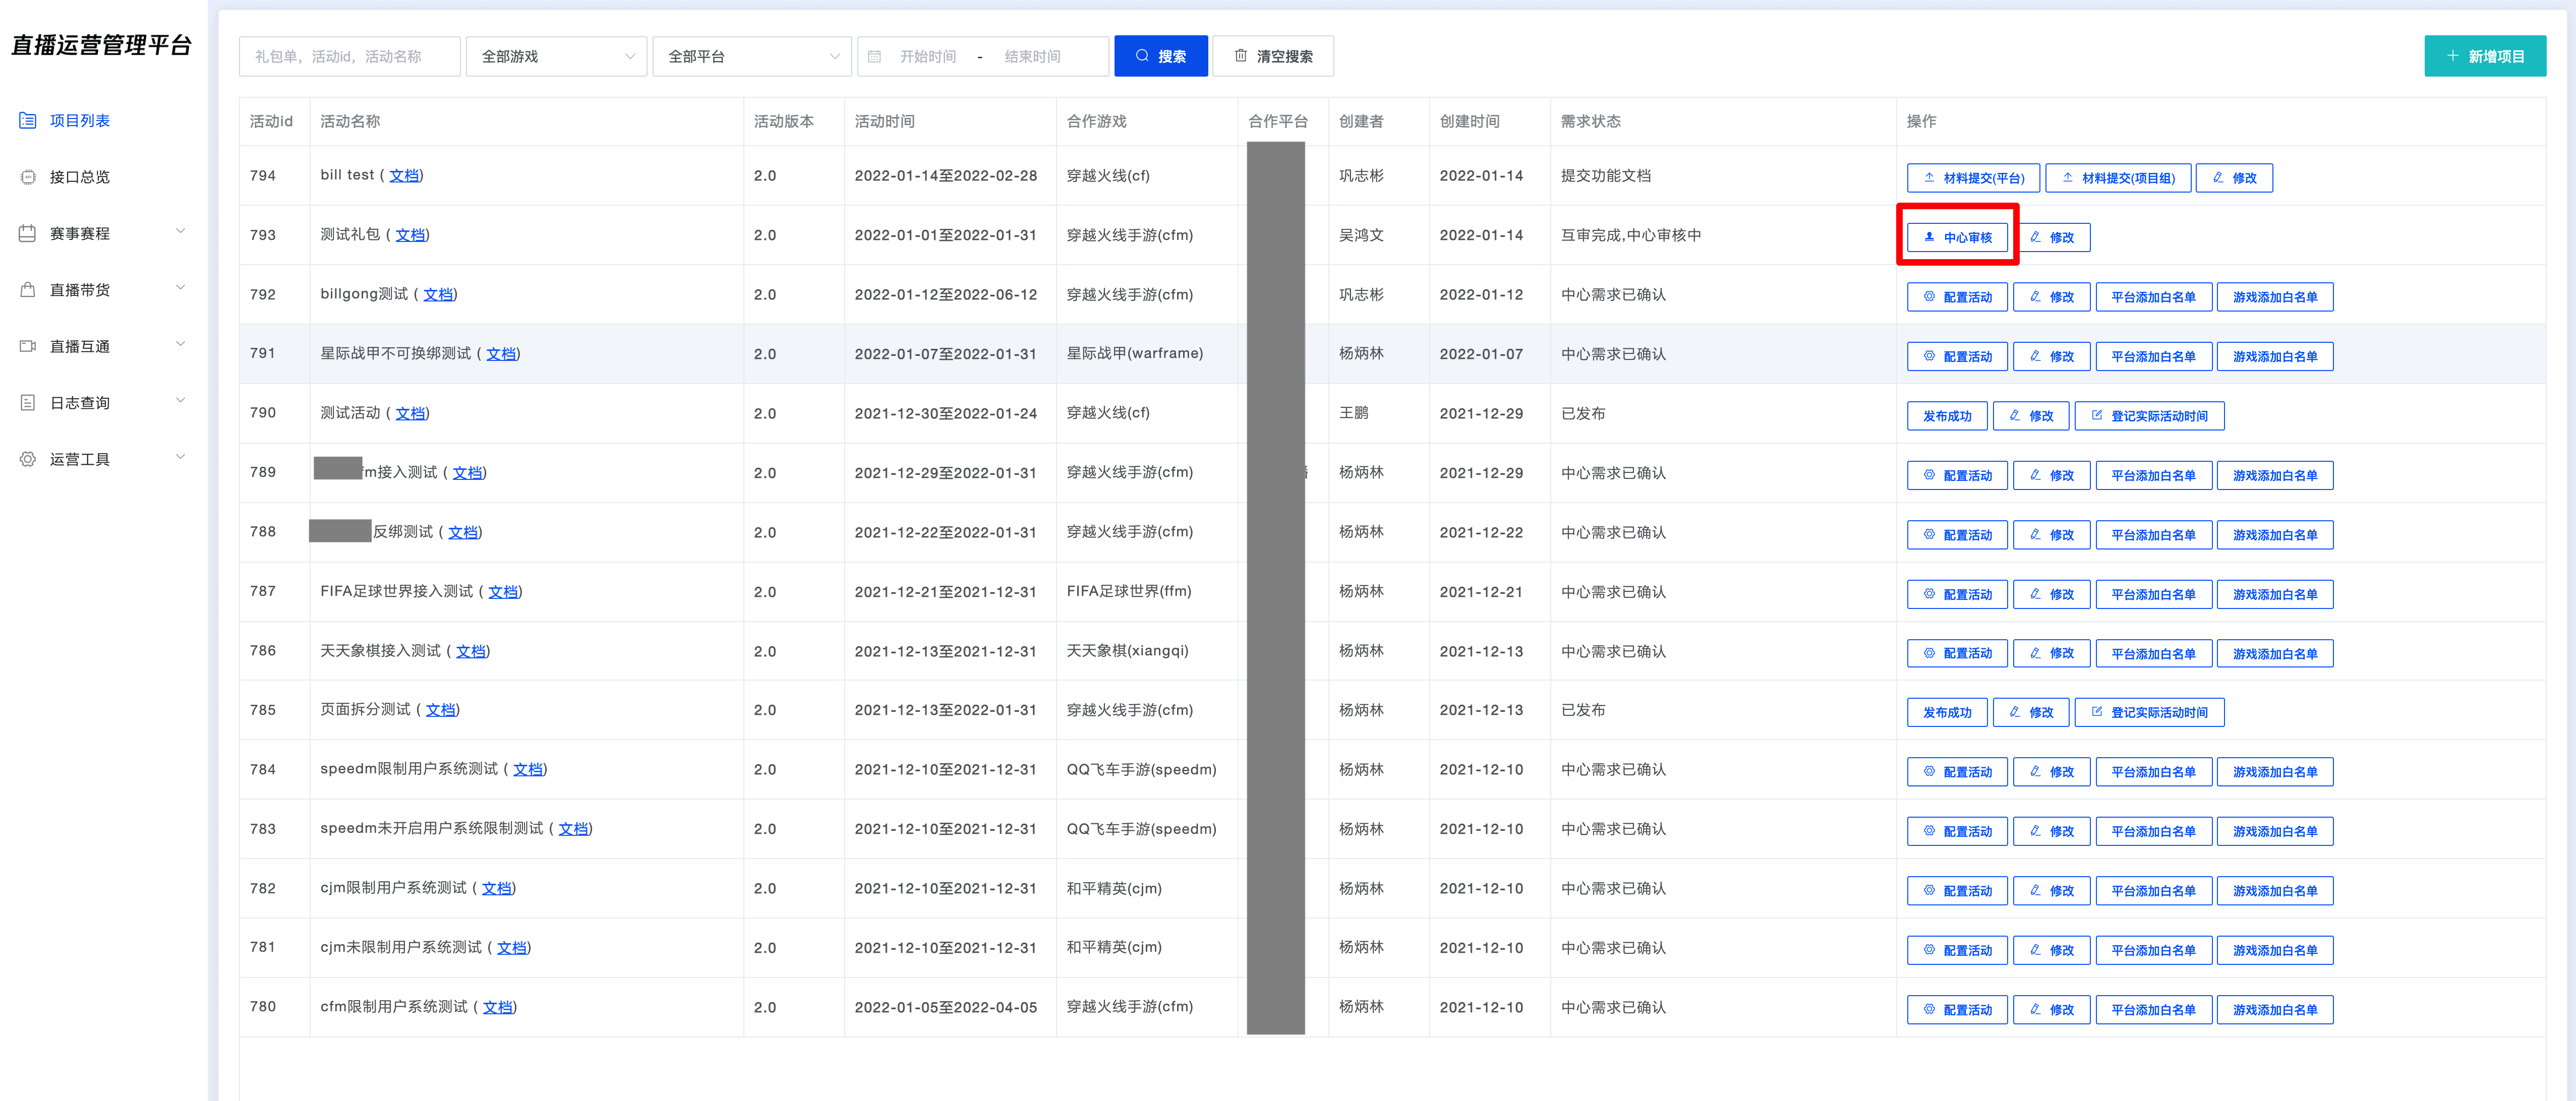The height and width of the screenshot is (1101, 2576).
Task: Click pencil icon in row 783 修改
Action: click(2035, 831)
